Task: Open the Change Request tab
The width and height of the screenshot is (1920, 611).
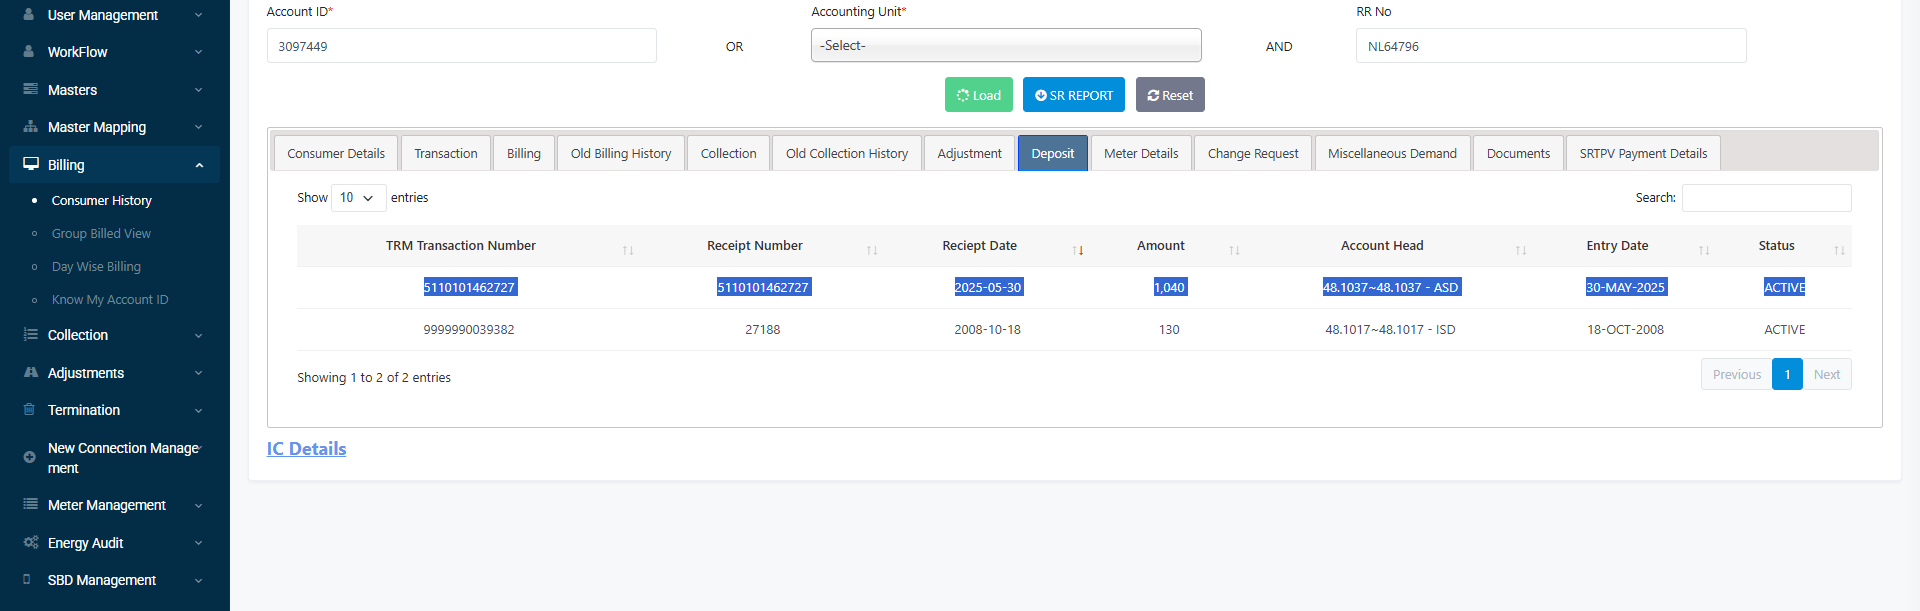Action: pyautogui.click(x=1253, y=153)
